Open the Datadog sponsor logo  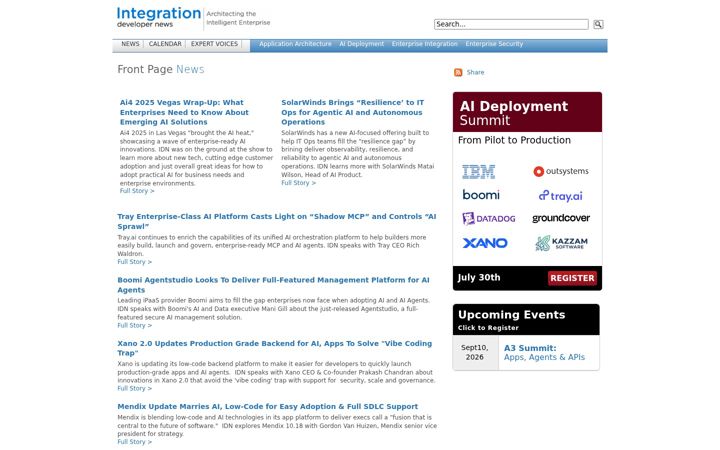(x=489, y=219)
